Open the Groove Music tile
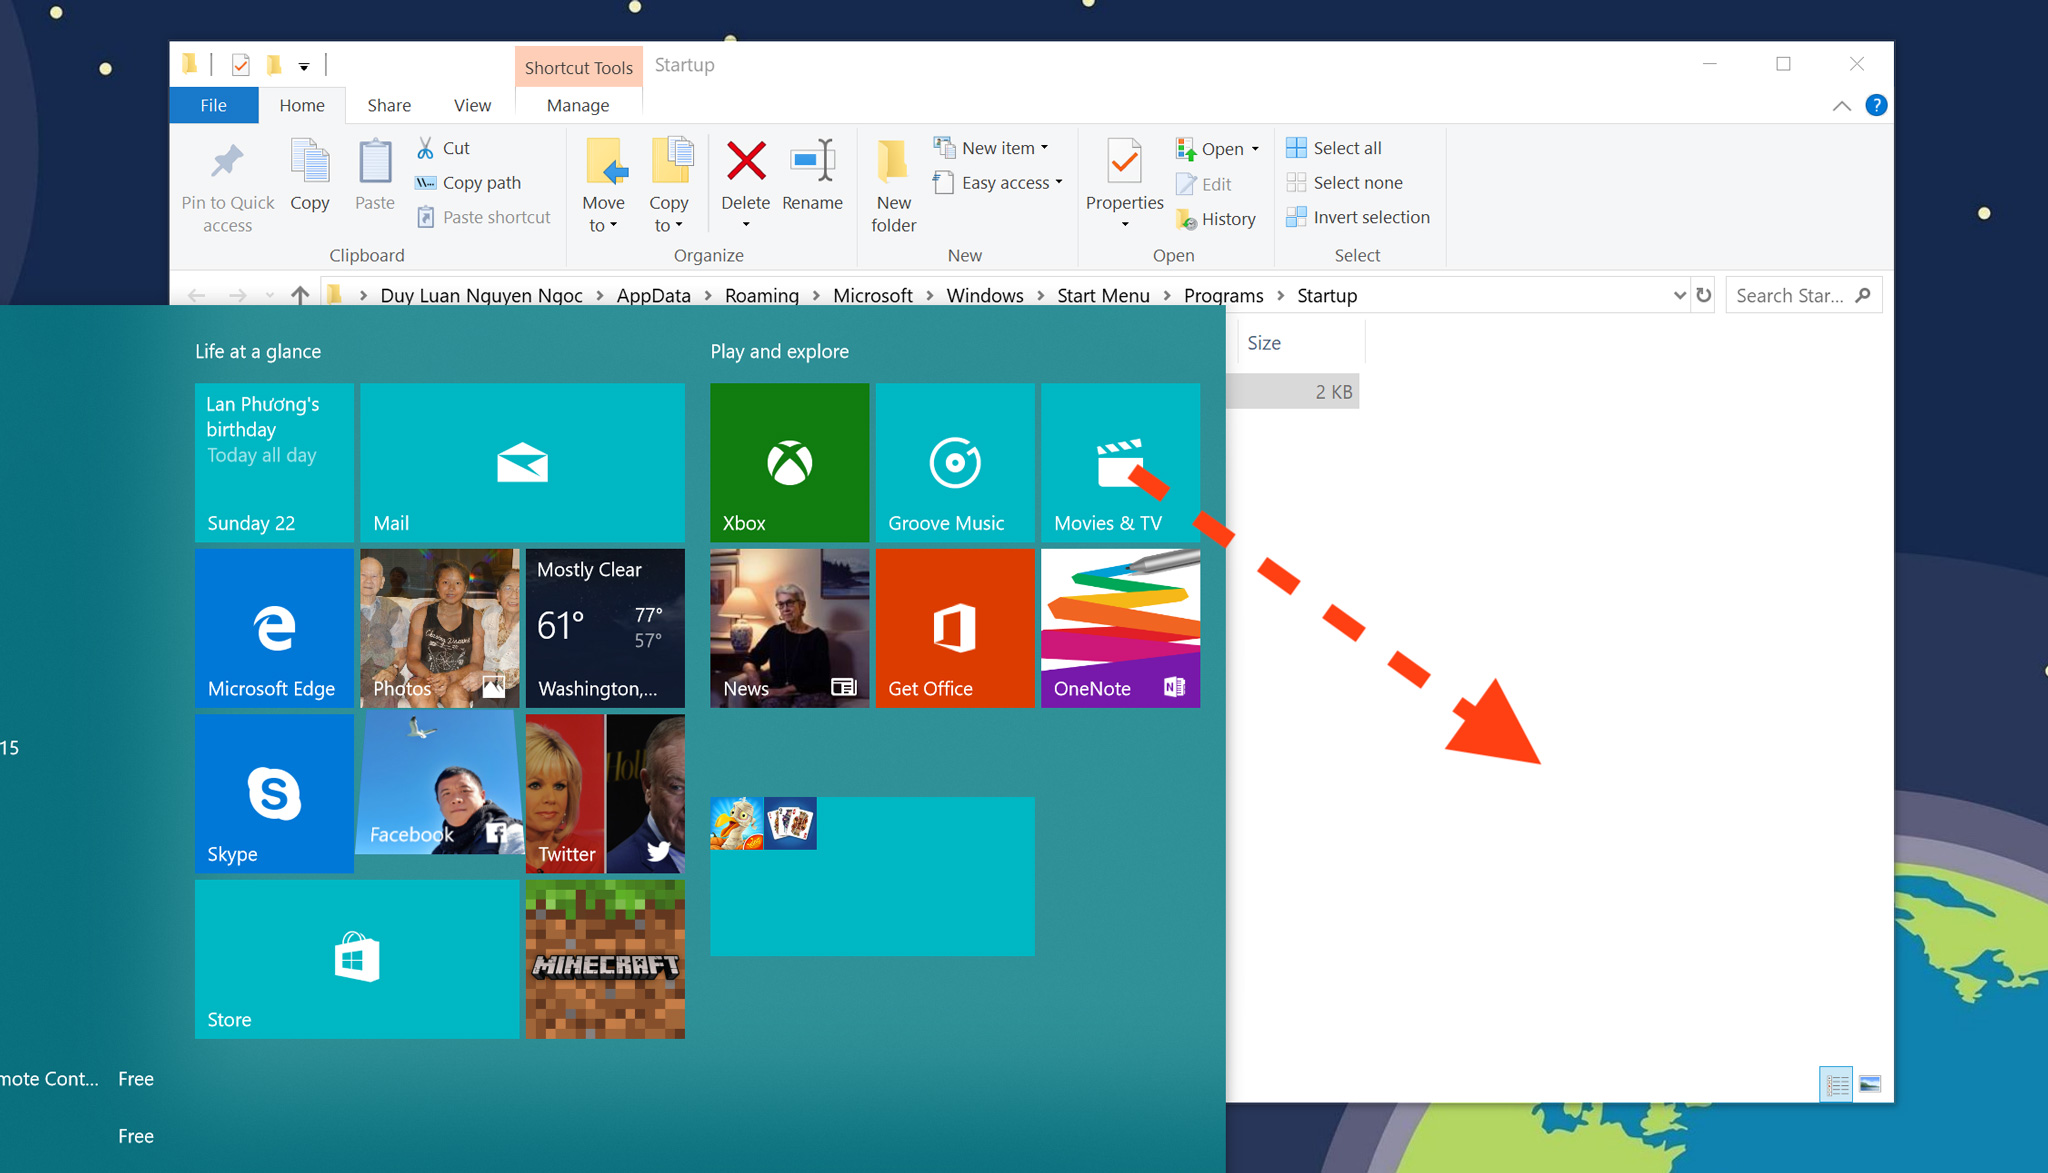Image resolution: width=2048 pixels, height=1173 pixels. [955, 462]
